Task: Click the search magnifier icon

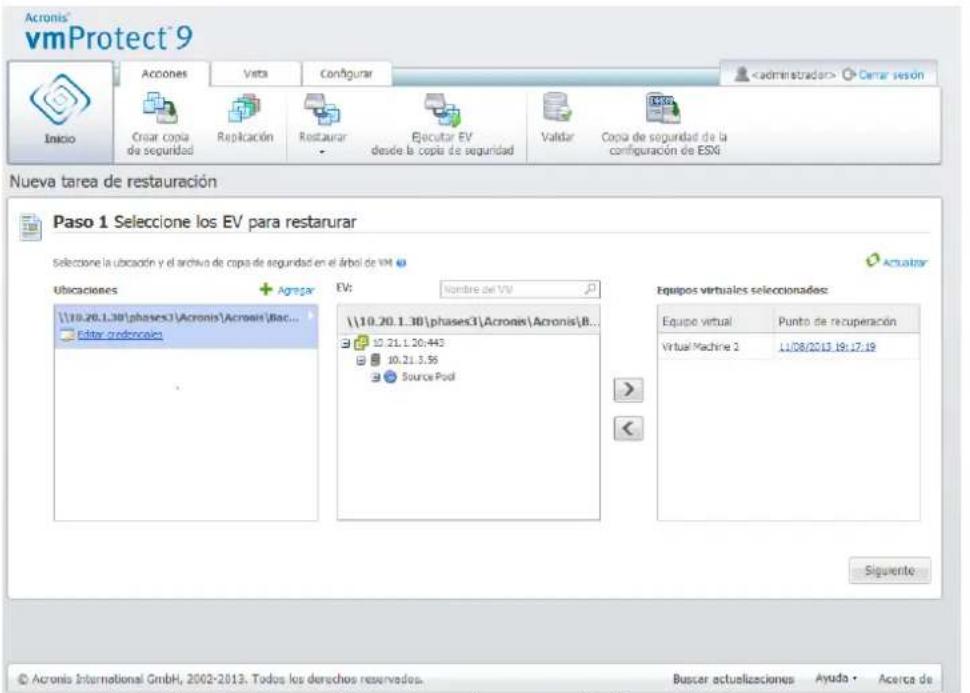Action: pyautogui.click(x=591, y=288)
